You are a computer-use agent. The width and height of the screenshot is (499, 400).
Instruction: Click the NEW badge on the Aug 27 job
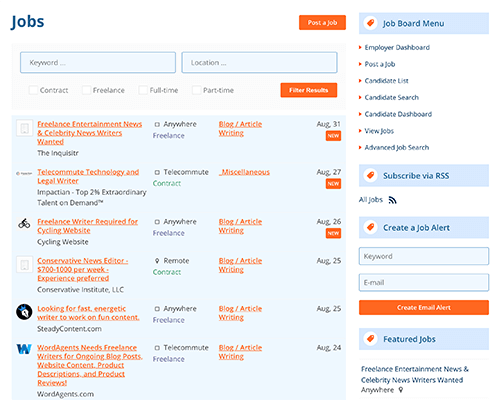tap(333, 184)
